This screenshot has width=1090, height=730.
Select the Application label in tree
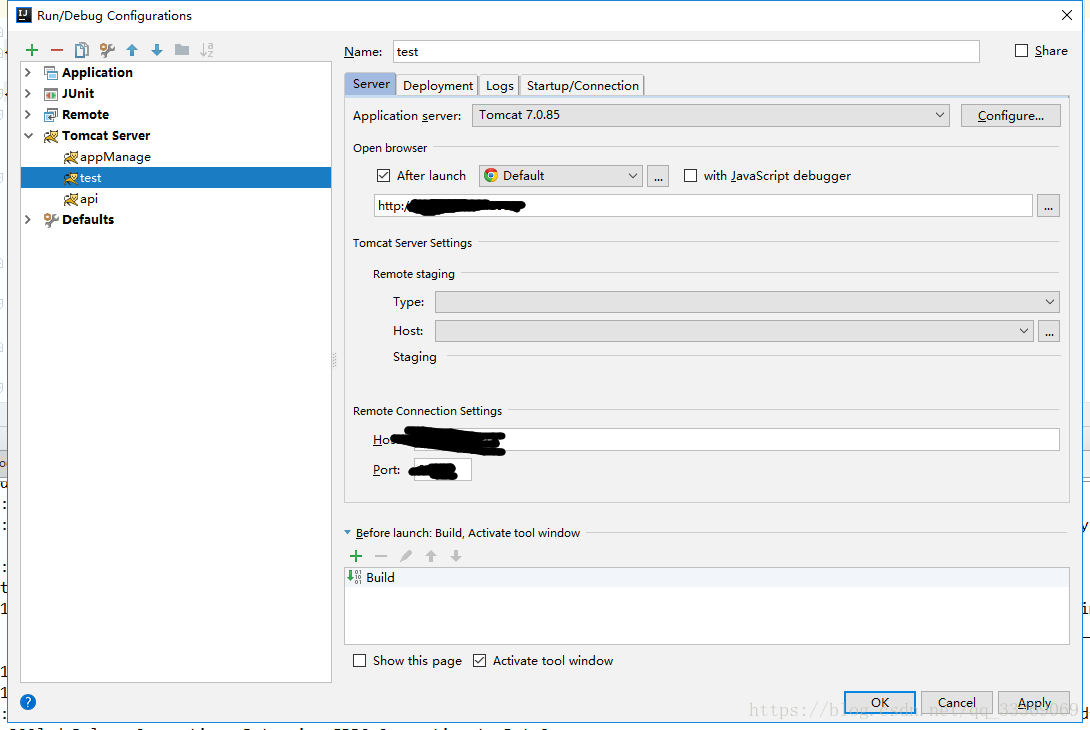(97, 72)
